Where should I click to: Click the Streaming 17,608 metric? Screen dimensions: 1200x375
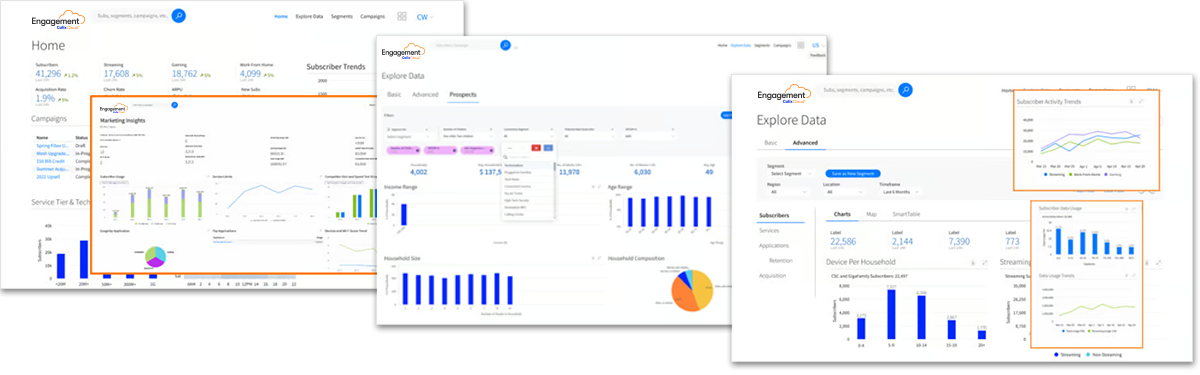click(x=116, y=74)
